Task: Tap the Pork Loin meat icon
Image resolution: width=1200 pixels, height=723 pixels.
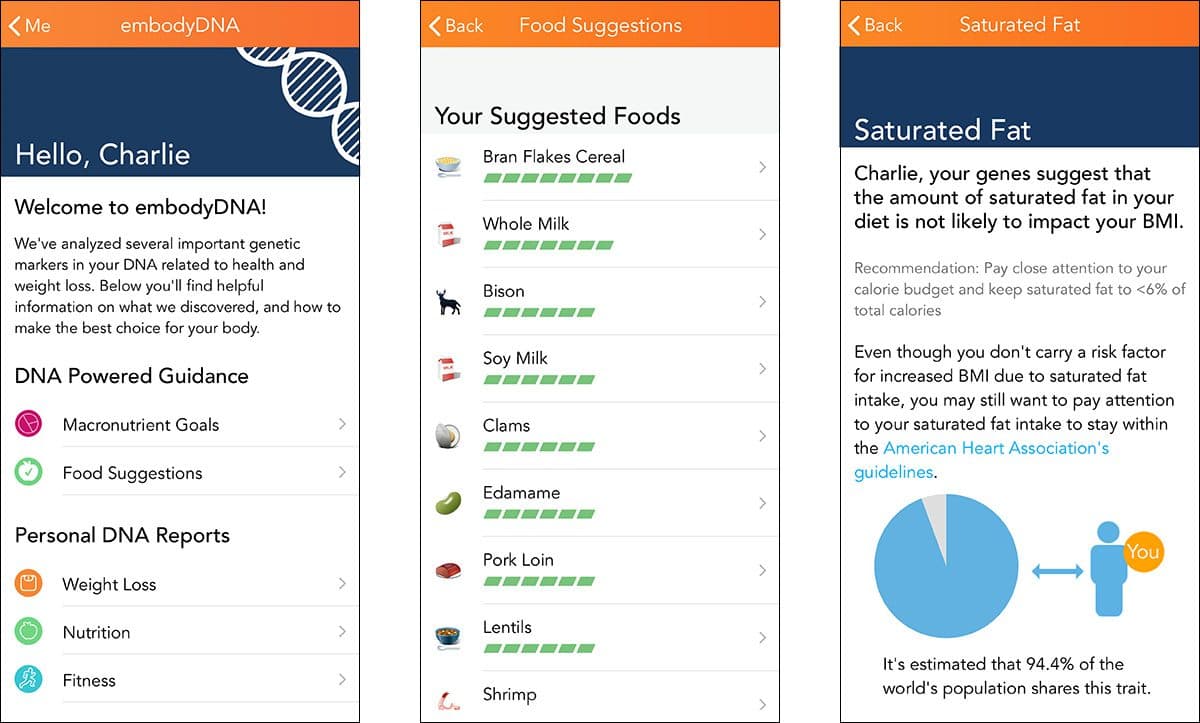Action: pos(448,571)
